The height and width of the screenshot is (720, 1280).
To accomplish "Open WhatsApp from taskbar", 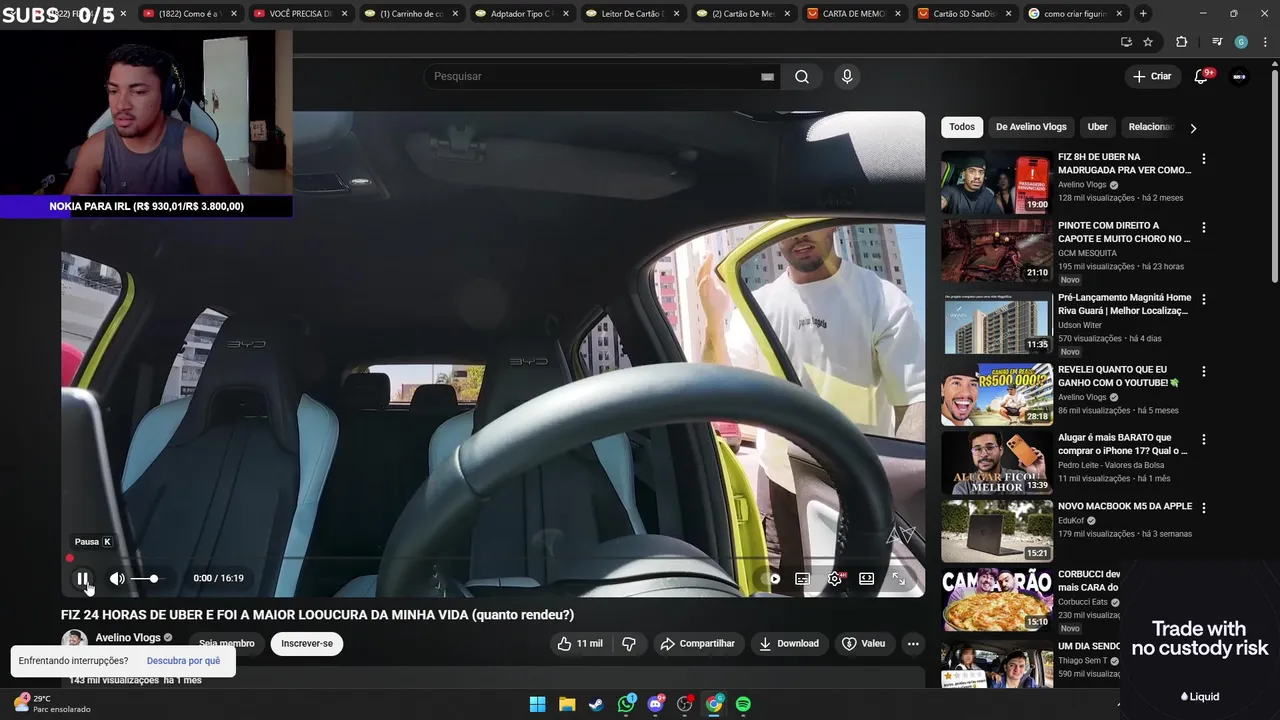I will pos(626,704).
